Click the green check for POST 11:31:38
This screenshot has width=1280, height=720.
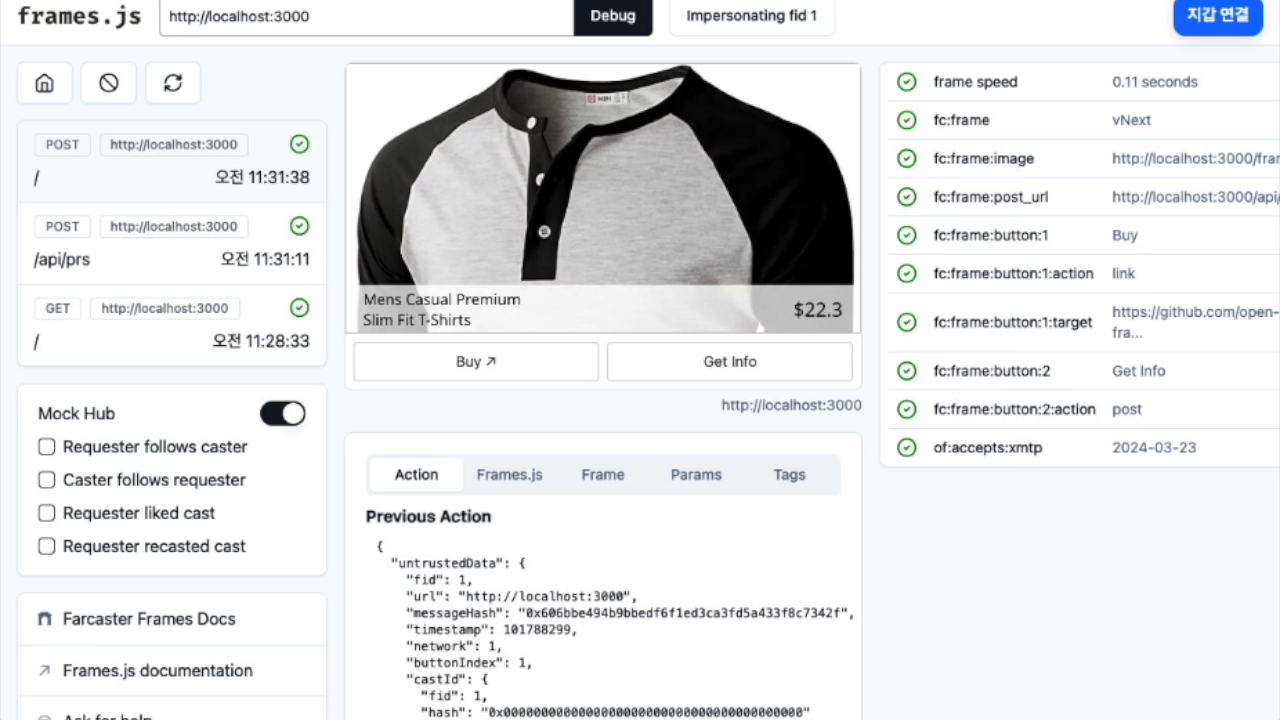click(x=299, y=144)
